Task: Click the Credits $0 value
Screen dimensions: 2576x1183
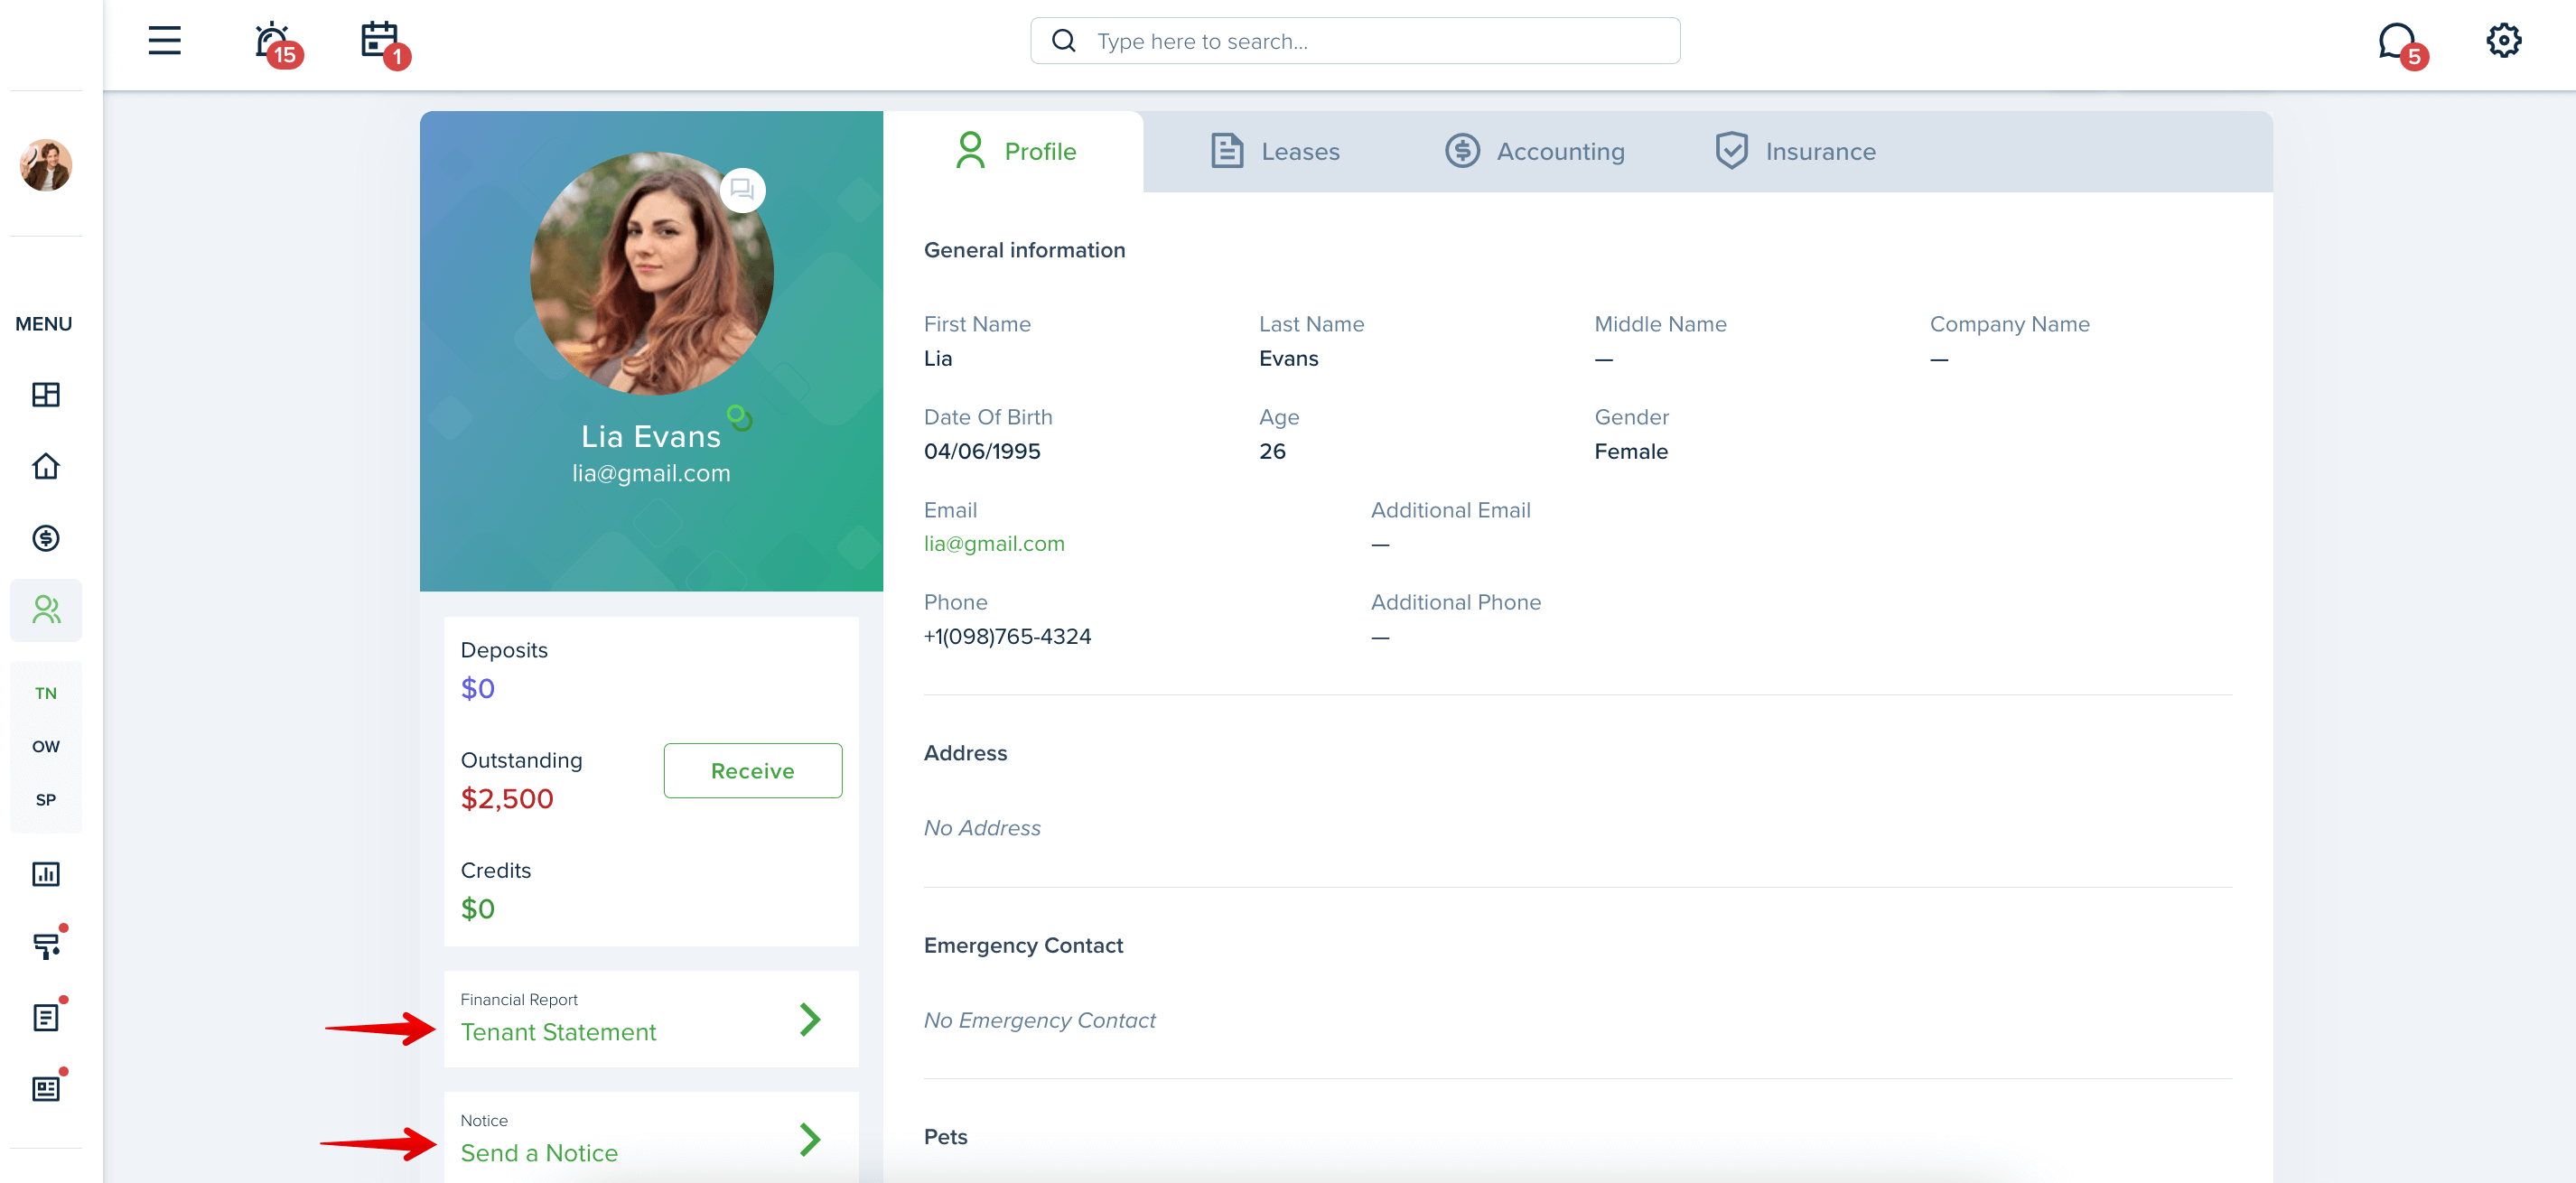Action: [478, 909]
